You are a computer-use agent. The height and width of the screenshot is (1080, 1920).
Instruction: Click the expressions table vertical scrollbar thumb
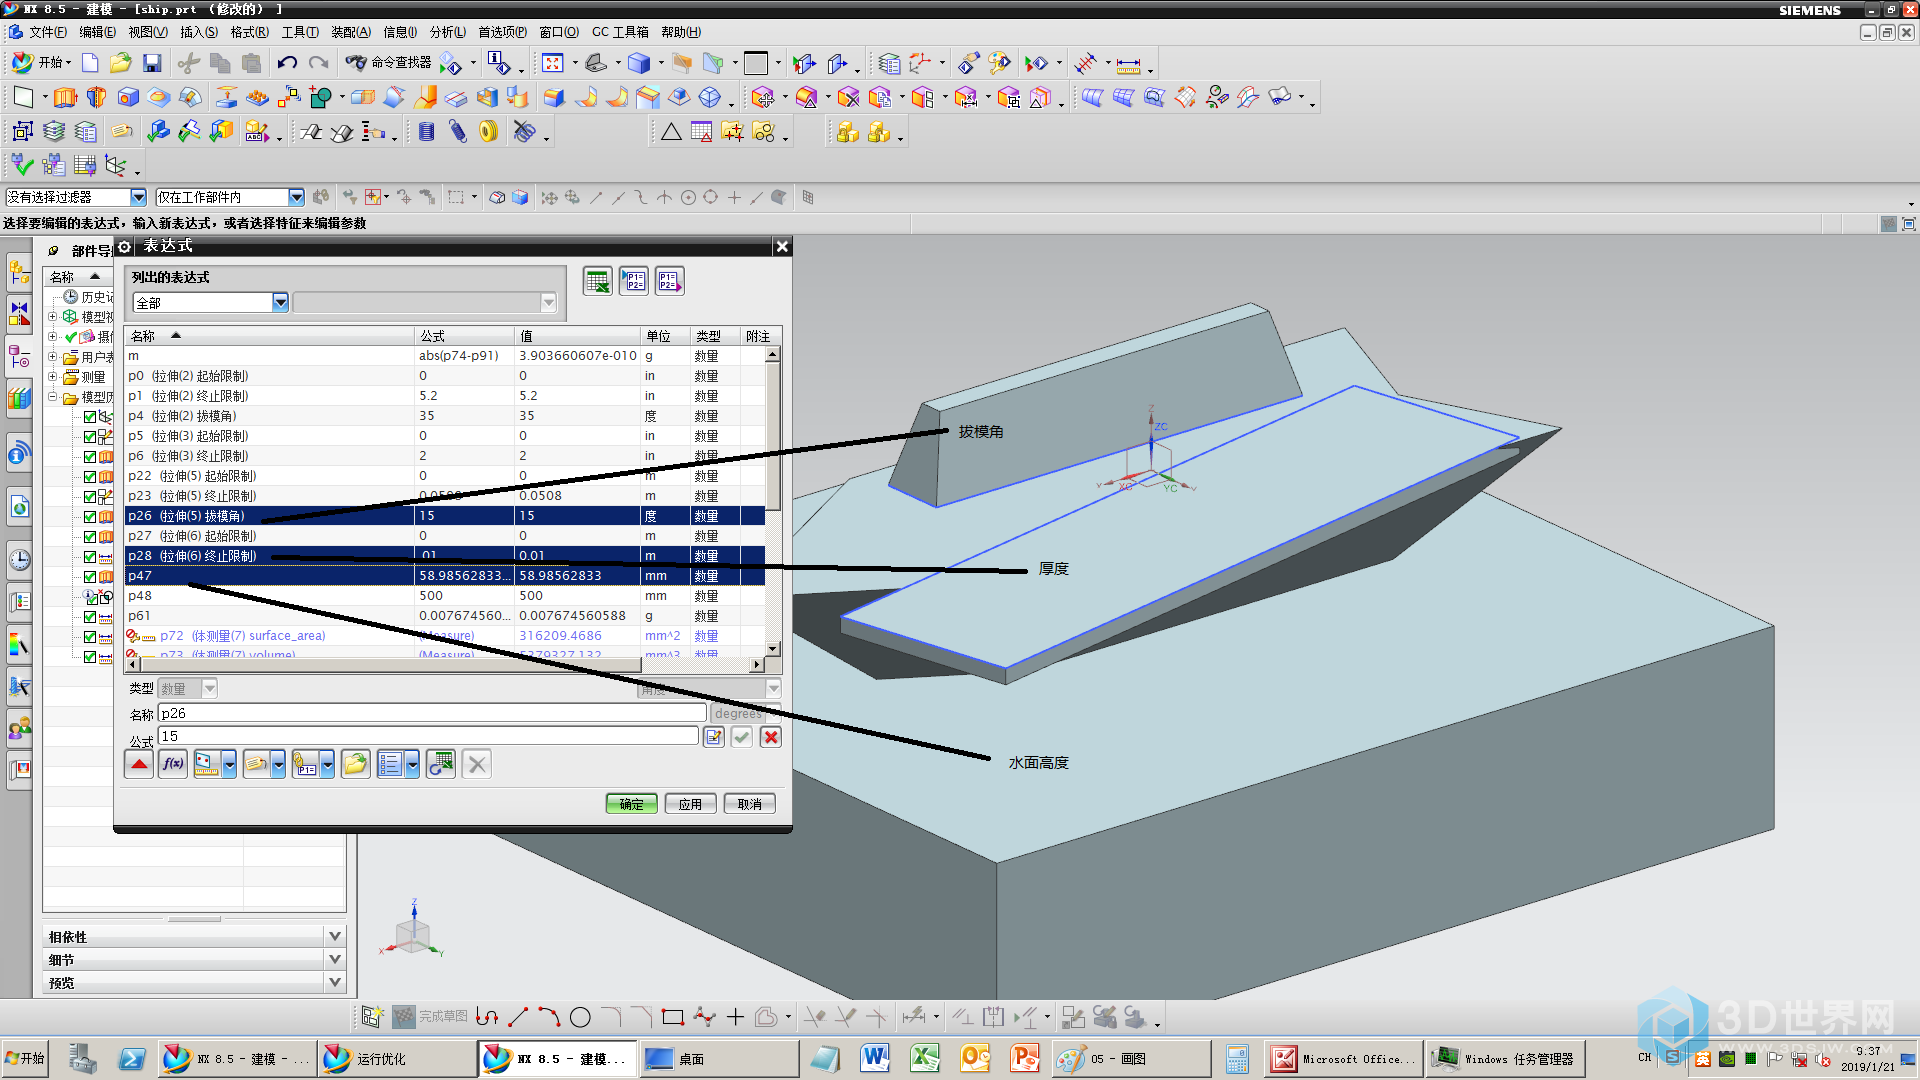(773, 435)
